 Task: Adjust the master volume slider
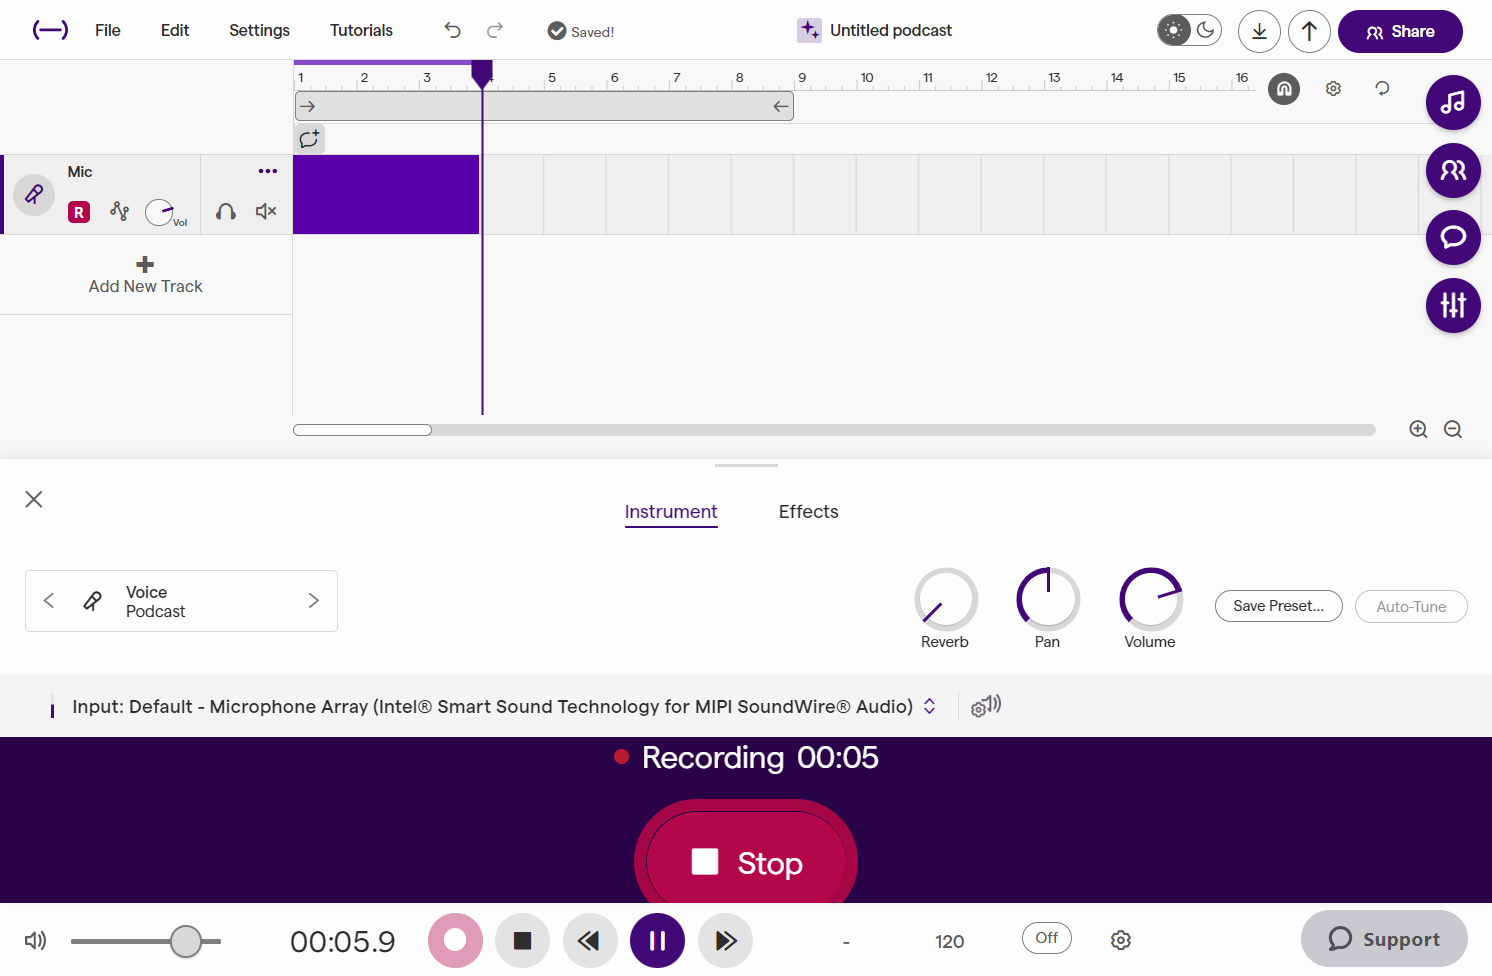coord(146,941)
